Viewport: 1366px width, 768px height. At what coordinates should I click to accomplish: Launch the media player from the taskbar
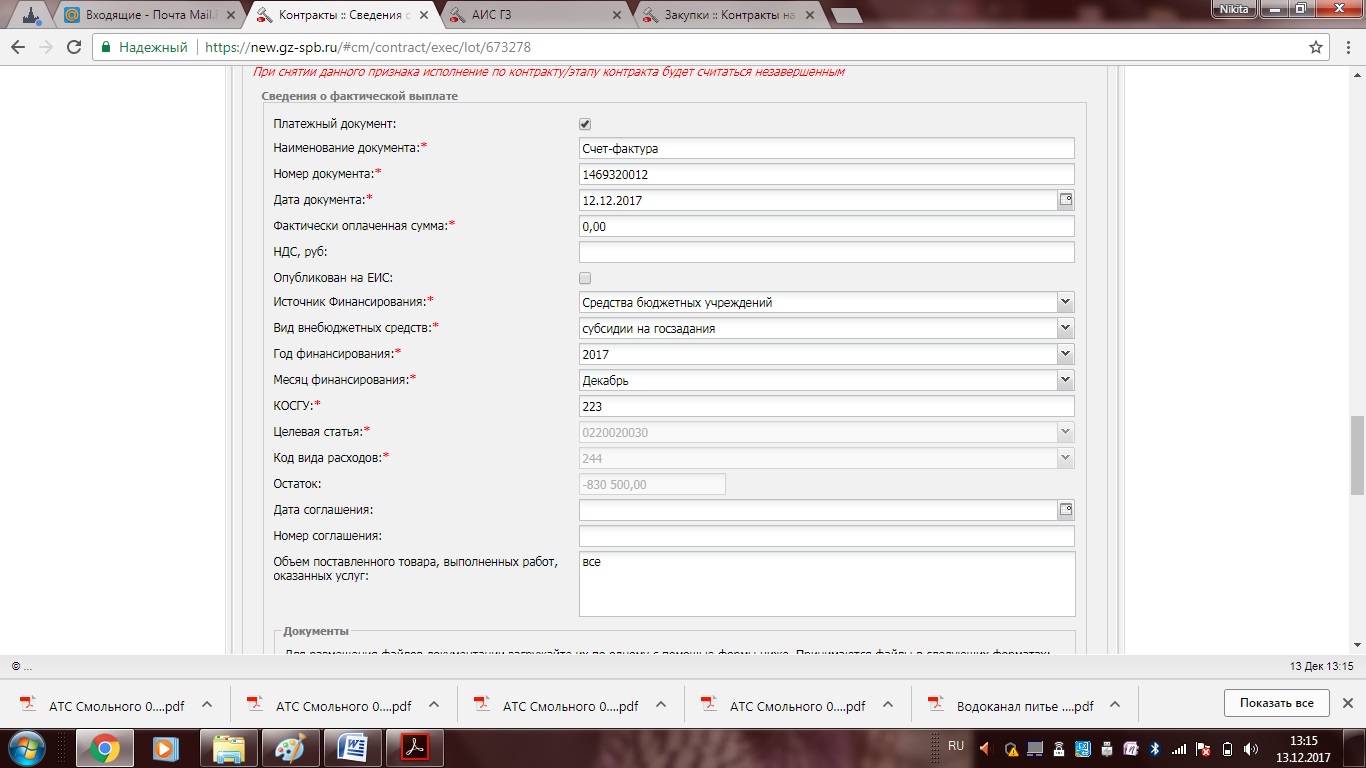pos(166,748)
